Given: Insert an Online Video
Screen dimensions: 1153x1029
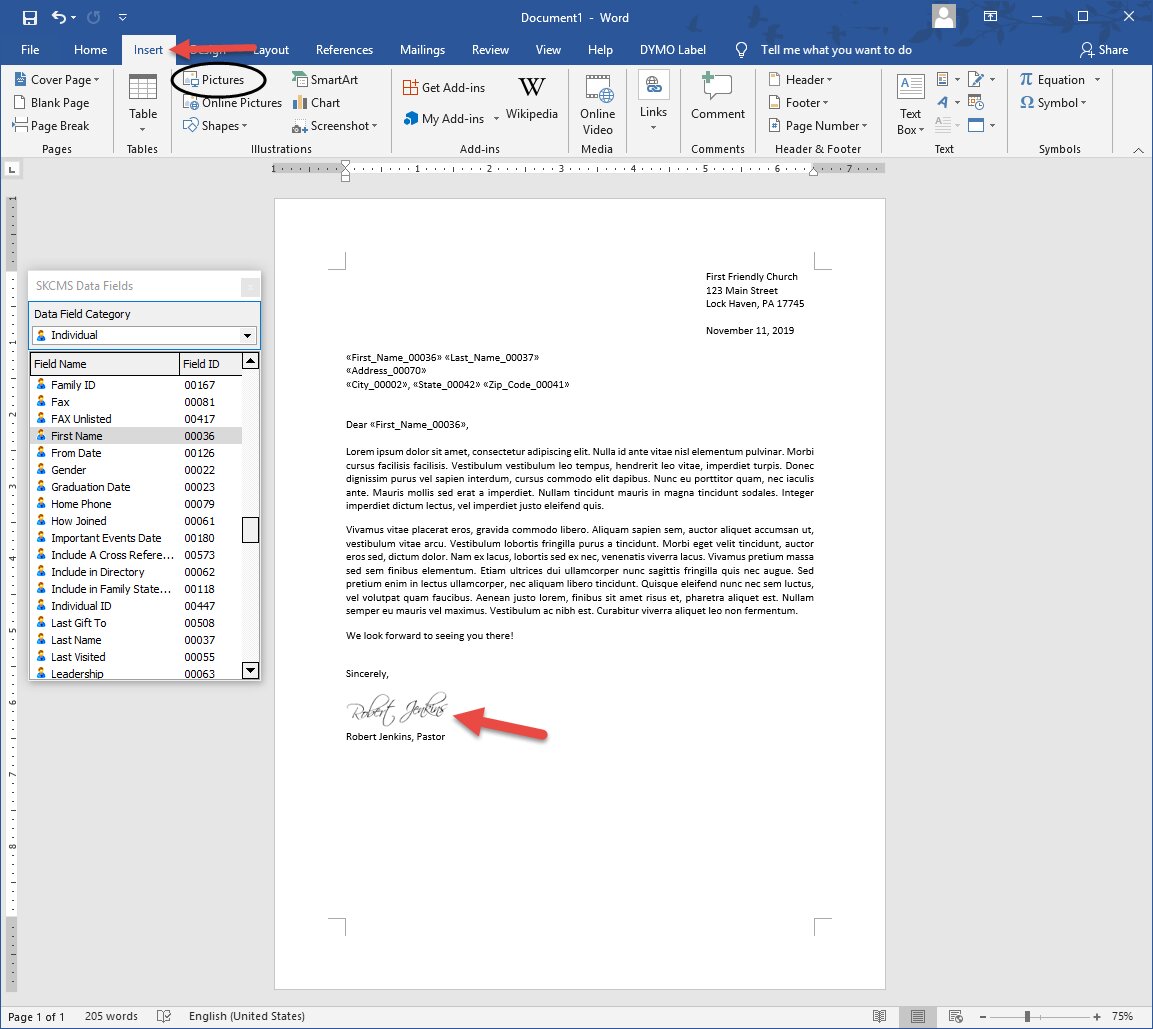Looking at the screenshot, I should pyautogui.click(x=597, y=104).
